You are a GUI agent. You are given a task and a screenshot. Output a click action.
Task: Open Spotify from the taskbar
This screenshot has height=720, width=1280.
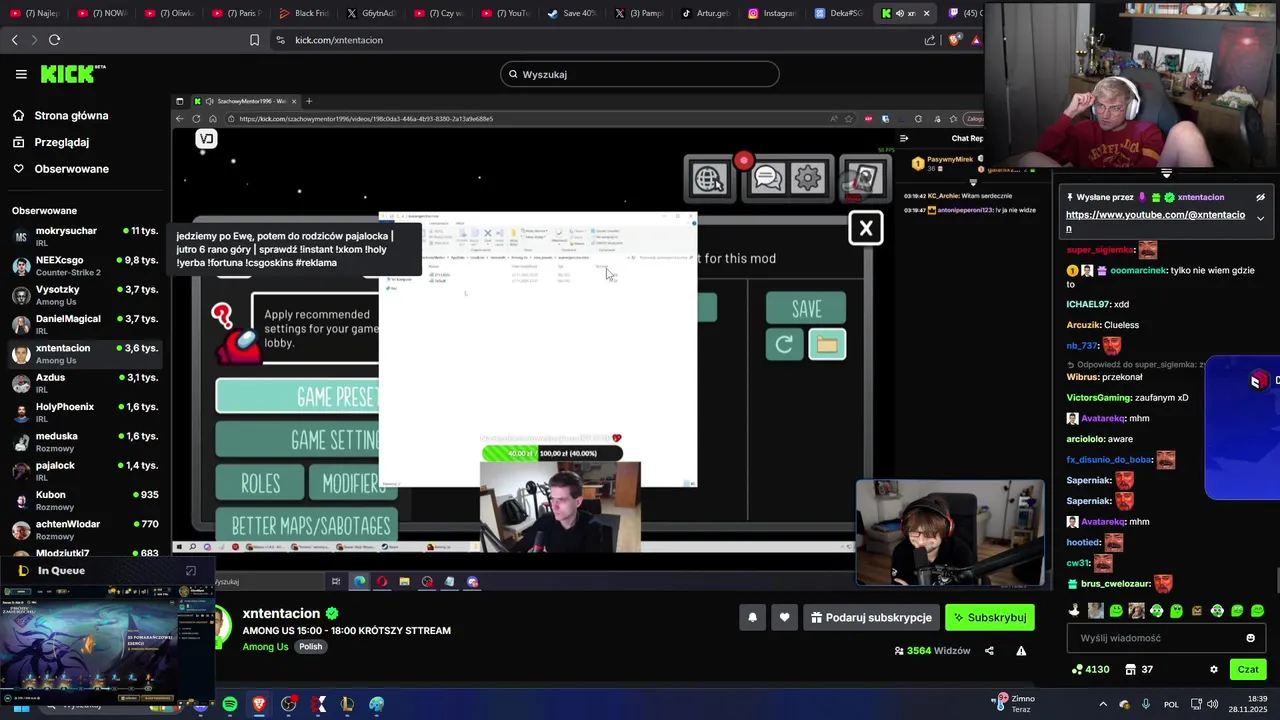[x=230, y=704]
